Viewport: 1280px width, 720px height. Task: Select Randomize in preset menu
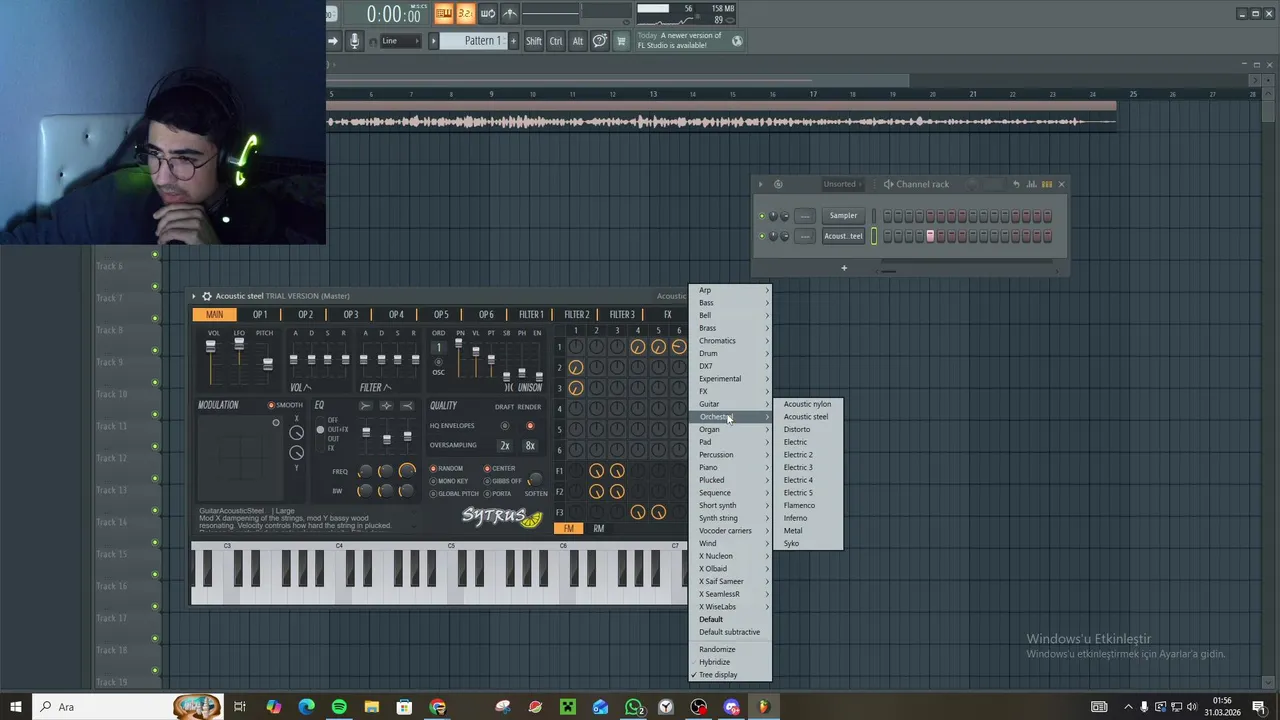[731, 649]
